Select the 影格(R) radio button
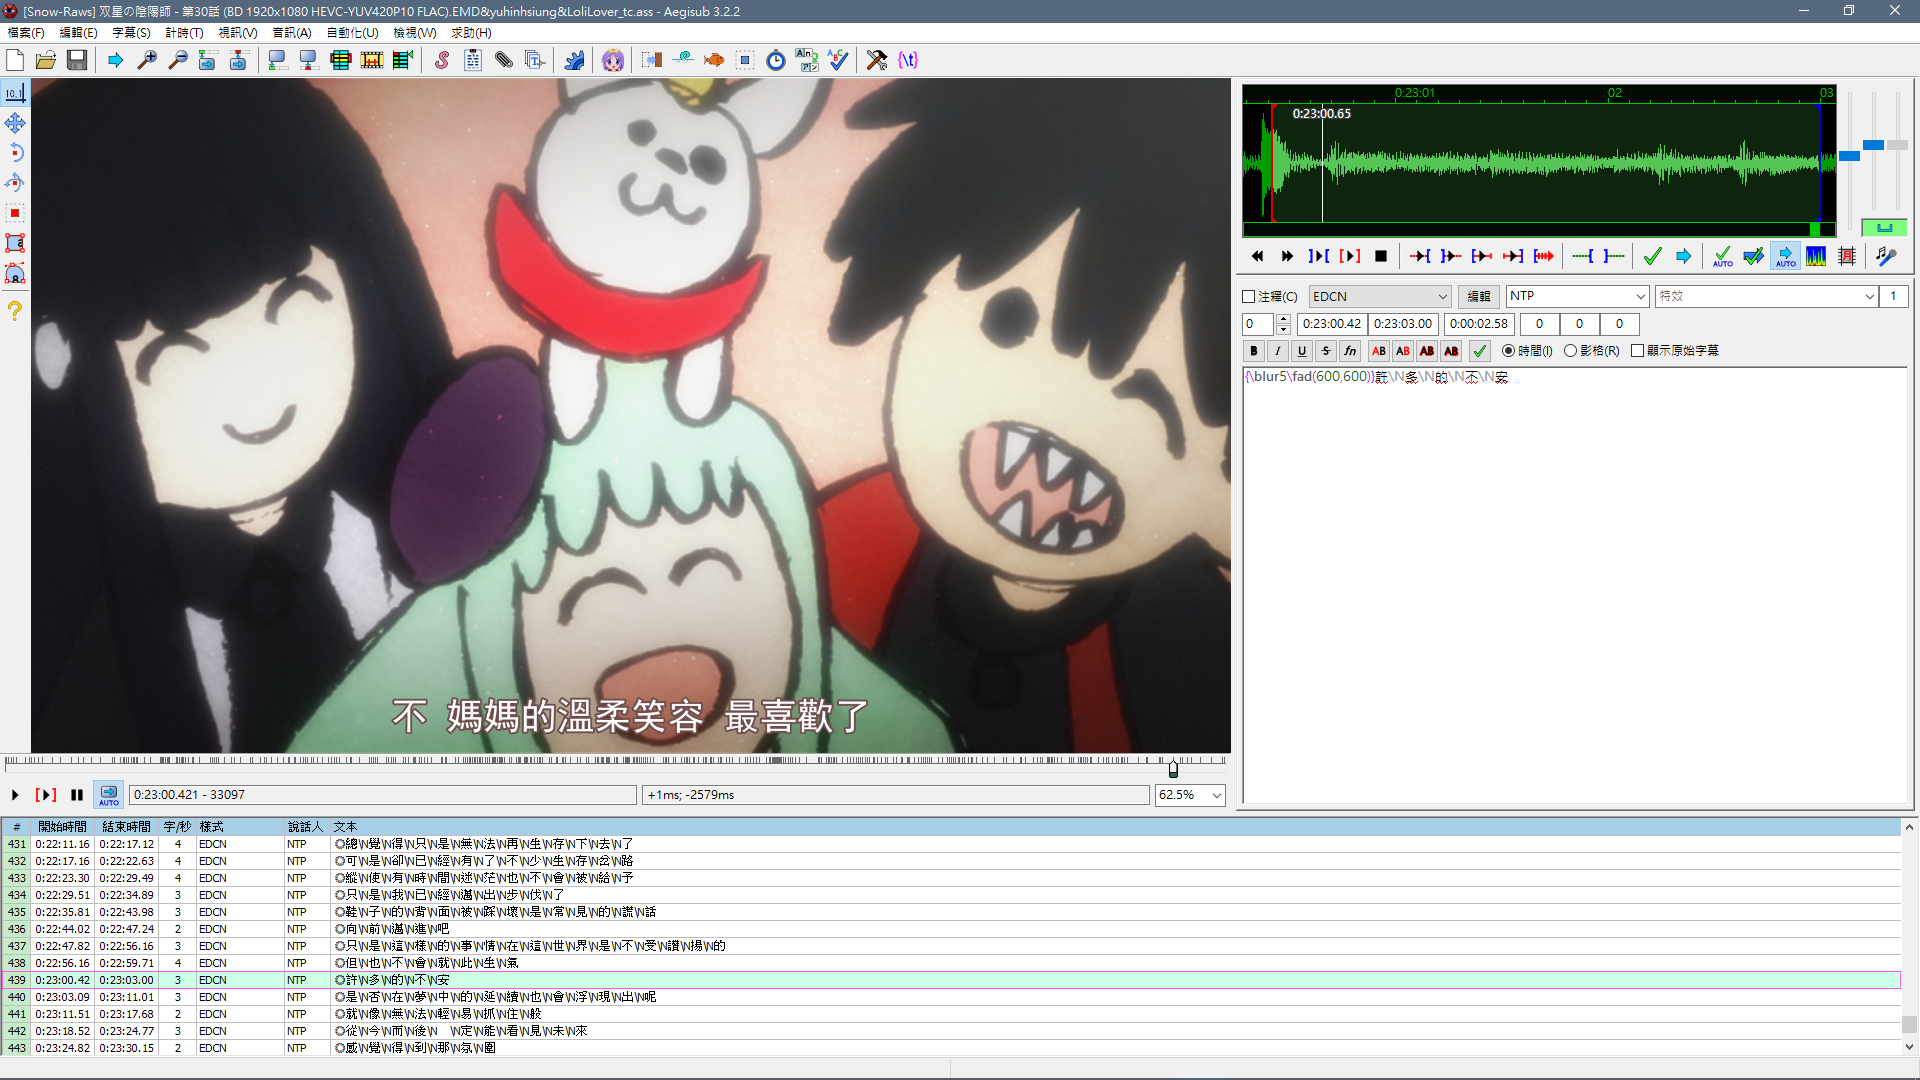 tap(1570, 351)
